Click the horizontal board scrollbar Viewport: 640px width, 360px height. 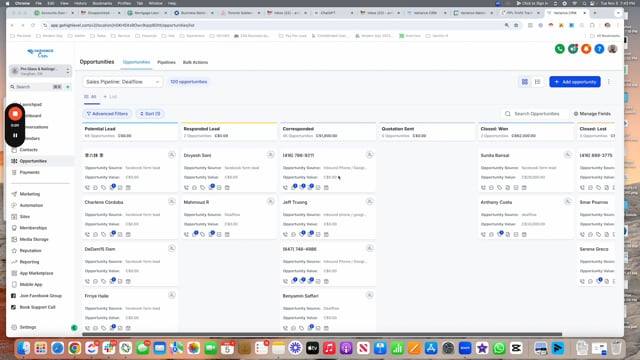[322, 334]
